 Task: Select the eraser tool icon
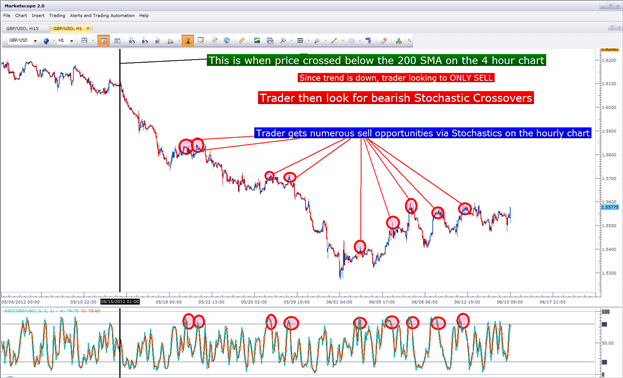[x=383, y=41]
